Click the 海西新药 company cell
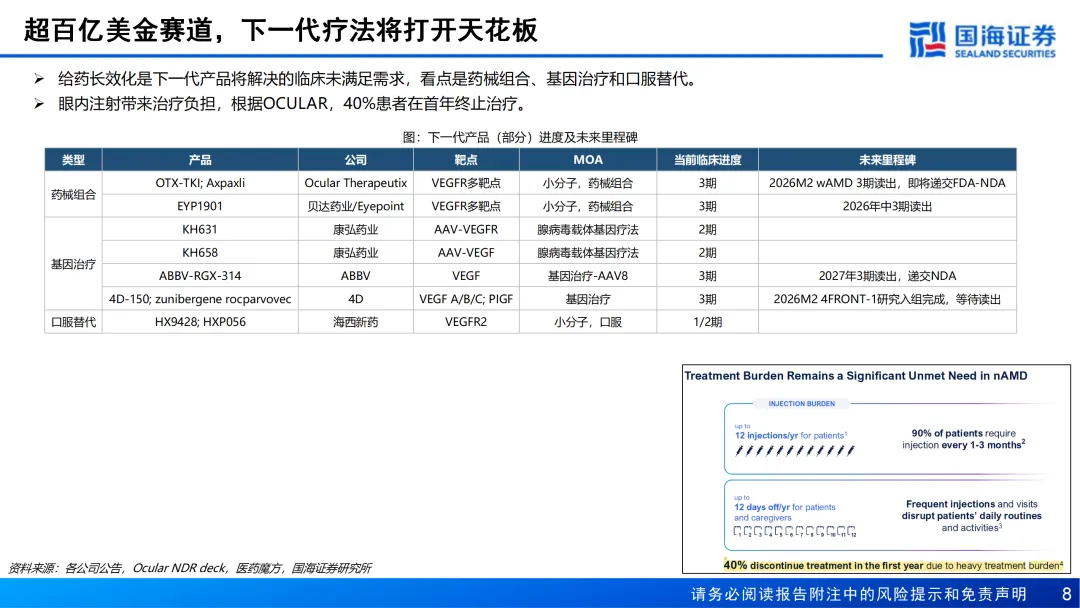The height and width of the screenshot is (608, 1080). 356,322
